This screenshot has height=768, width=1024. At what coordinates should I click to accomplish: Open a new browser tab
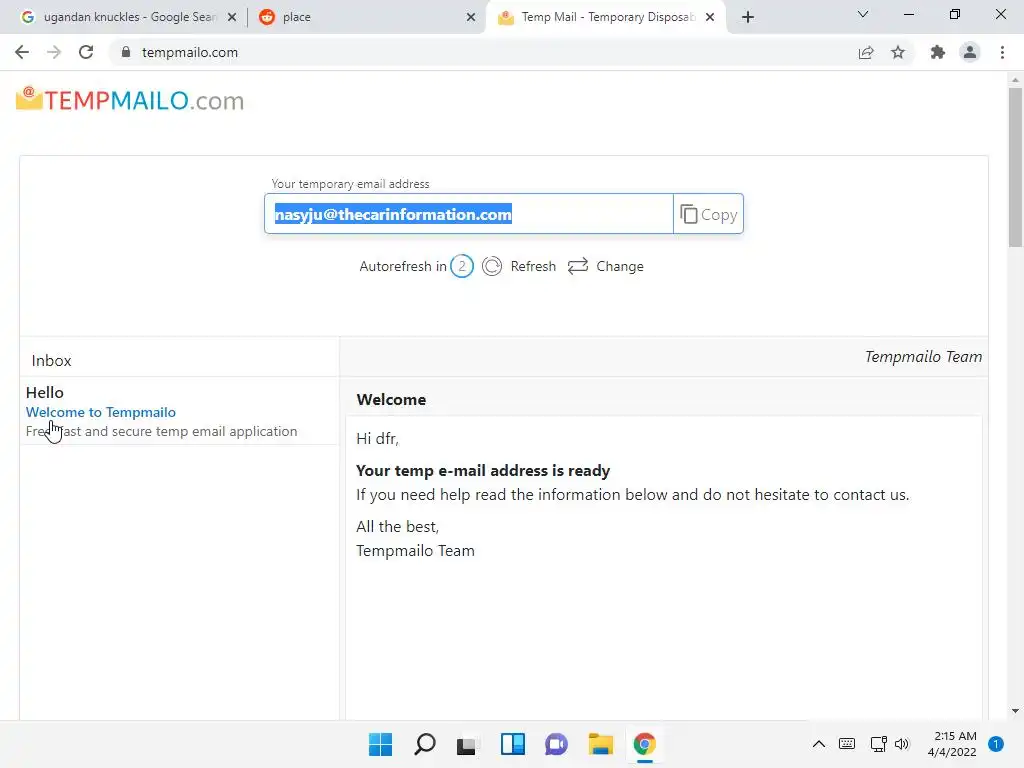point(748,17)
